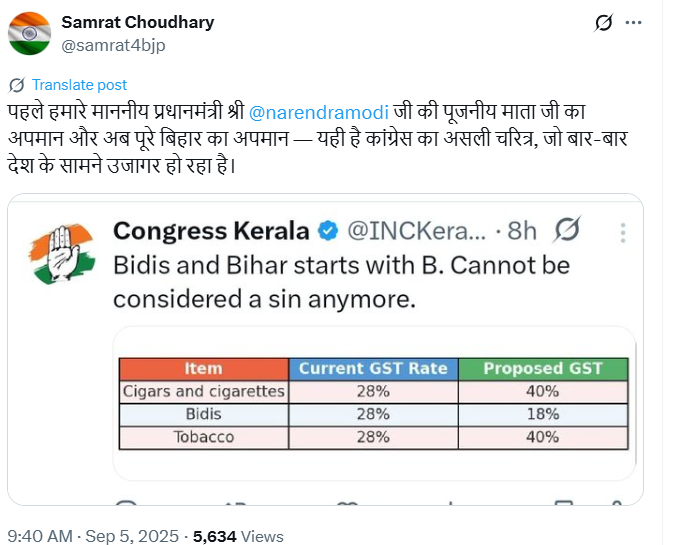
Task: Open the vertical three-dot menu on the quoted post
Action: (622, 232)
